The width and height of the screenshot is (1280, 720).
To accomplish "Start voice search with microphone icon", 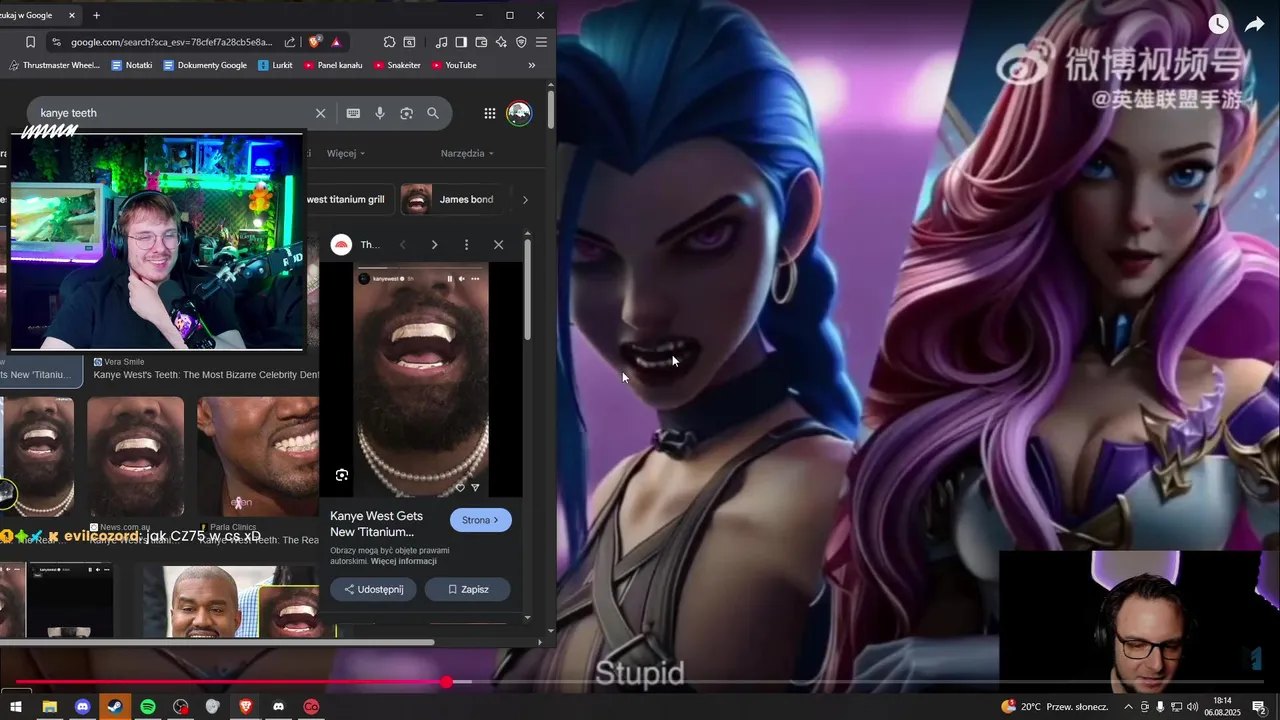I will 380,113.
